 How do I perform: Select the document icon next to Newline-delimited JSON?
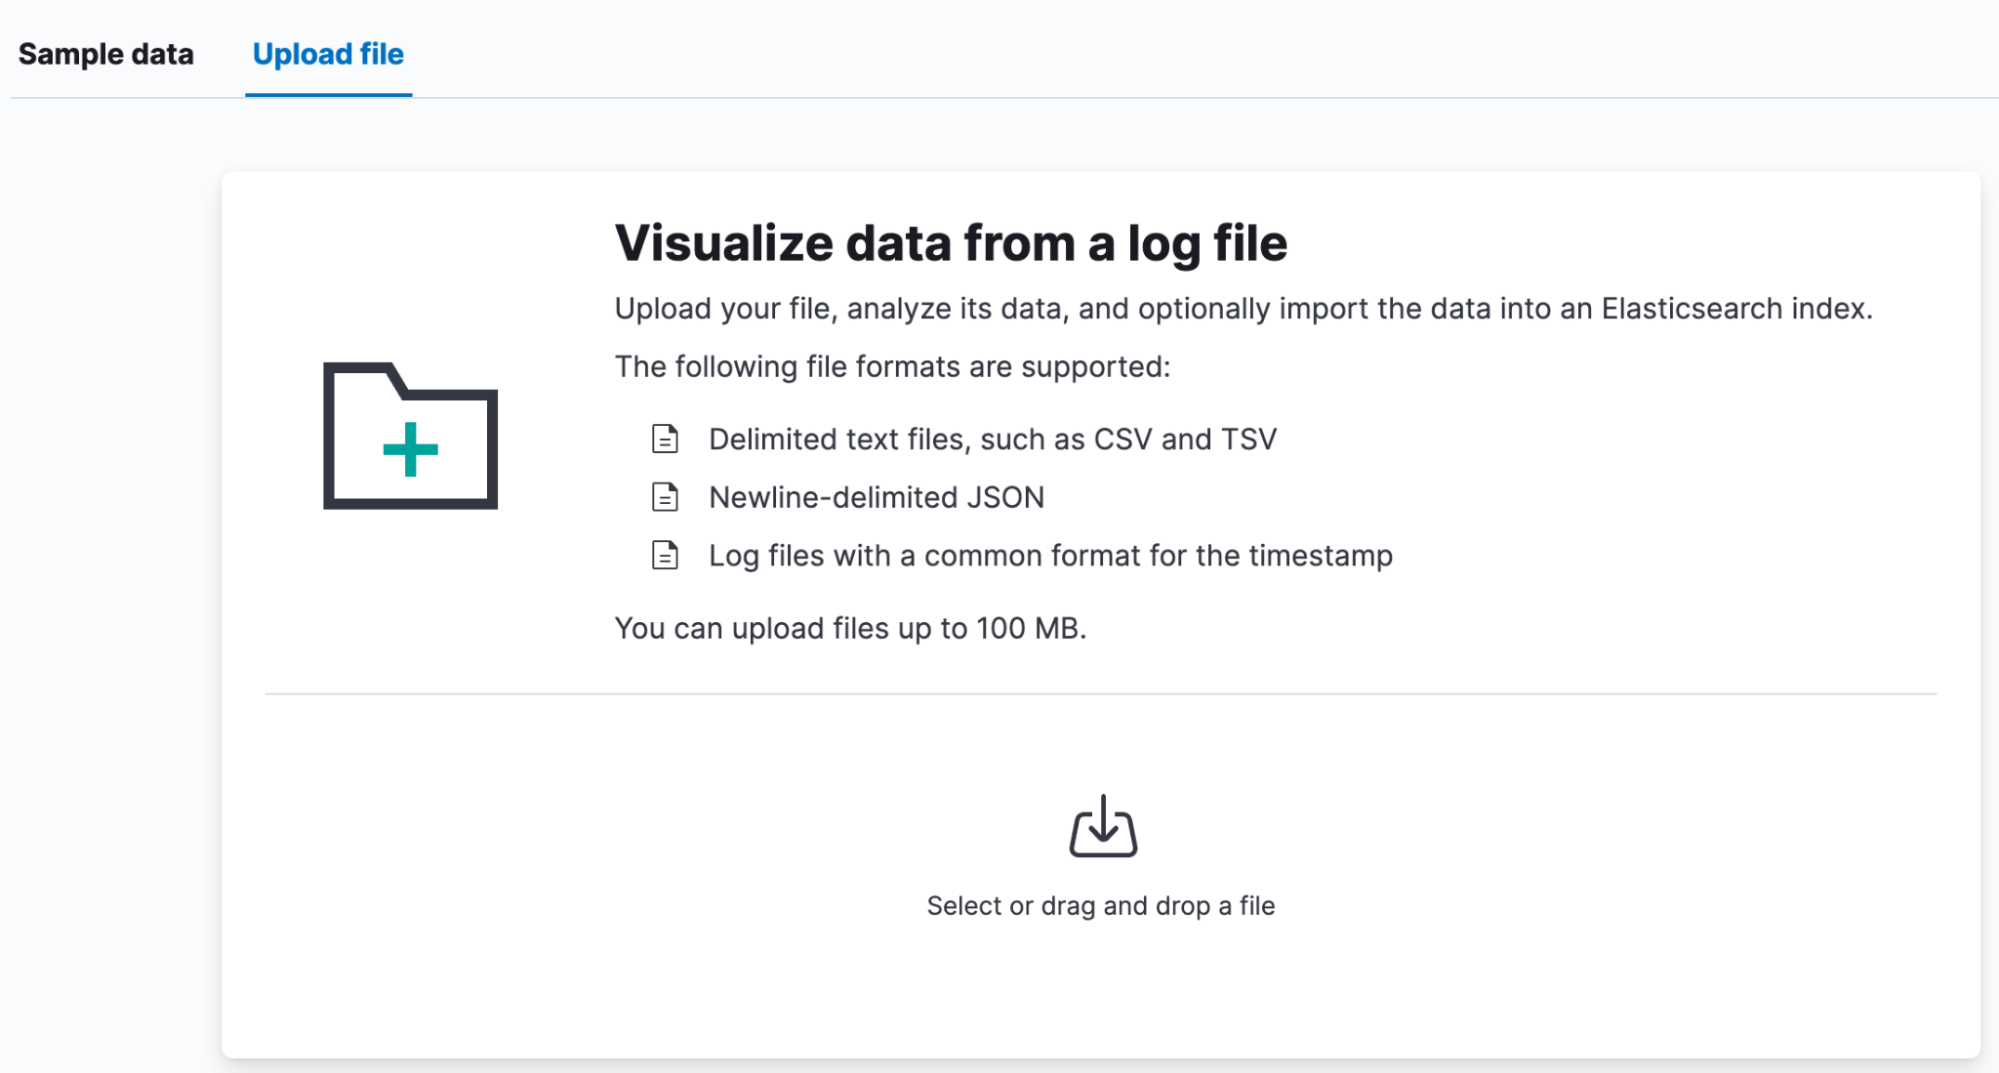664,496
